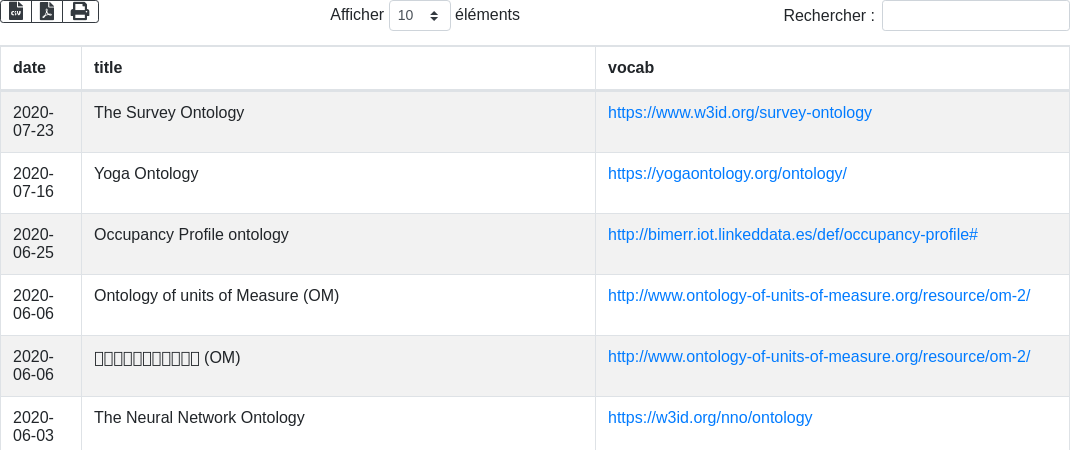This screenshot has width=1070, height=450.
Task: Open the w3id.org nno ontology link
Action: [710, 417]
